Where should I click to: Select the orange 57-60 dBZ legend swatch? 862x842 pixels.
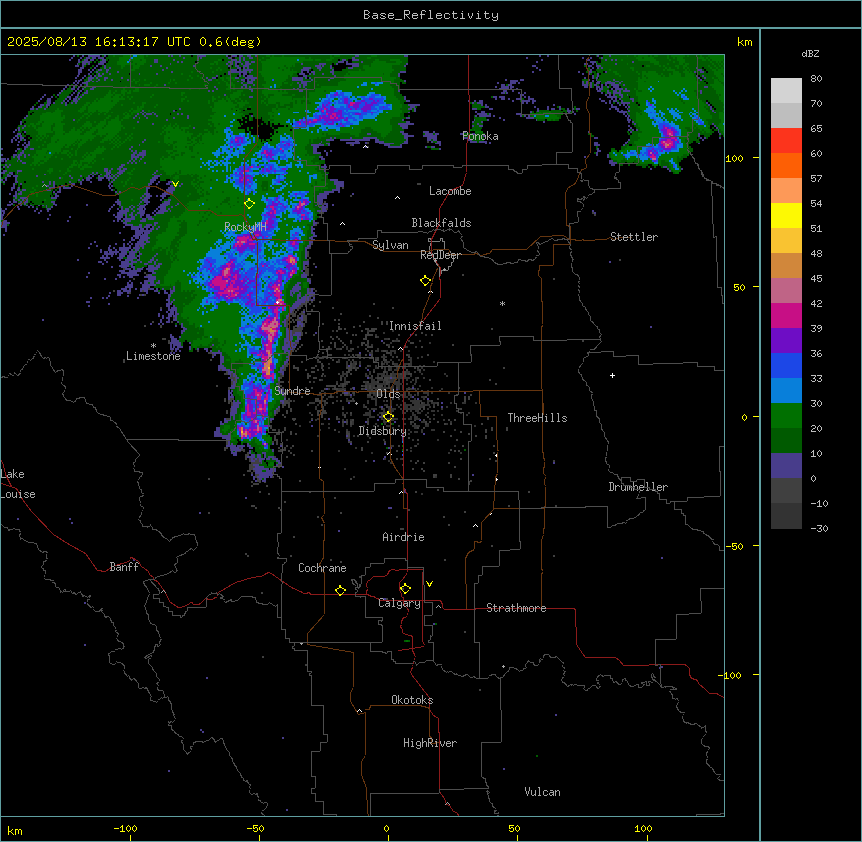[x=786, y=165]
